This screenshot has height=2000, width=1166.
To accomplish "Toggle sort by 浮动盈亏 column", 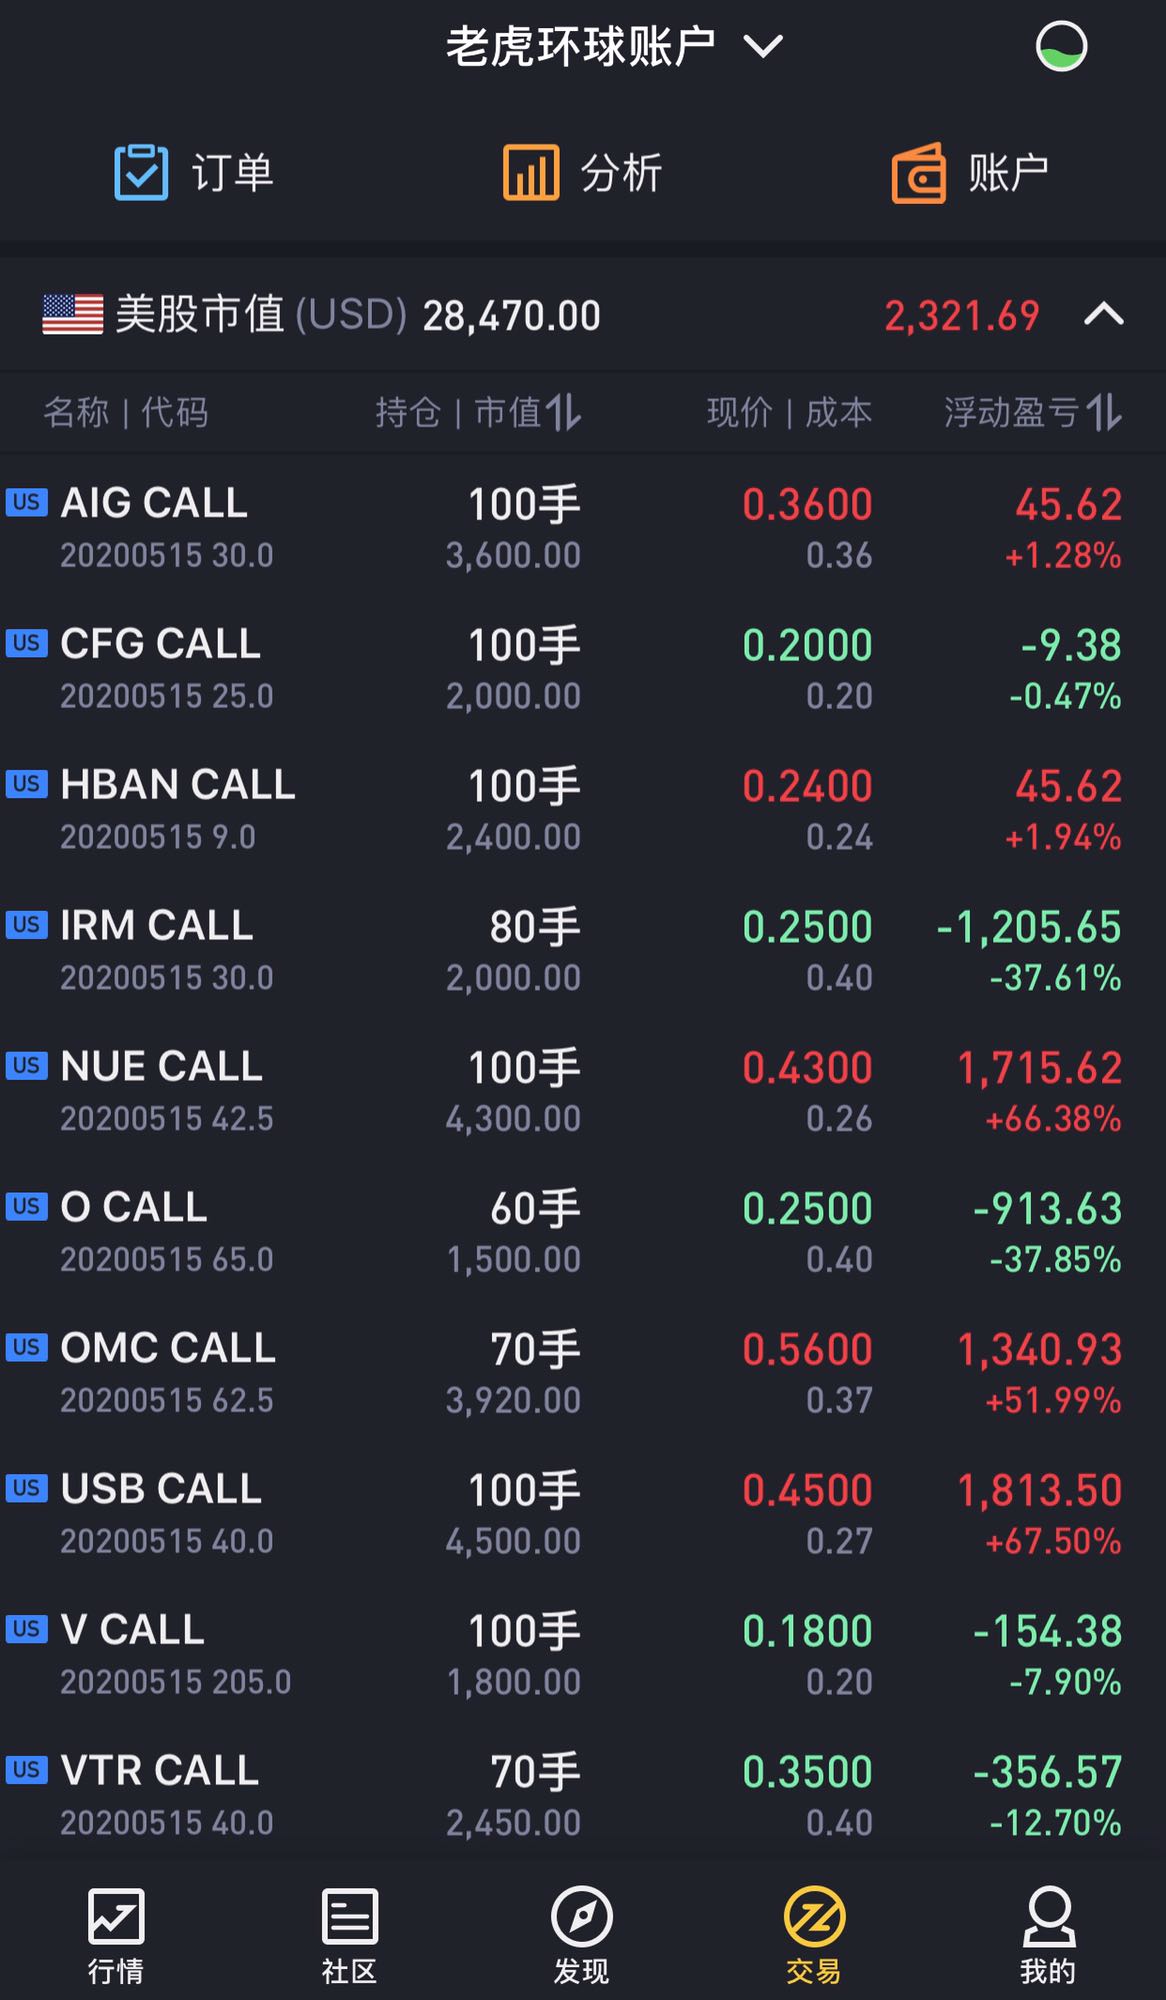I will click(x=1033, y=412).
